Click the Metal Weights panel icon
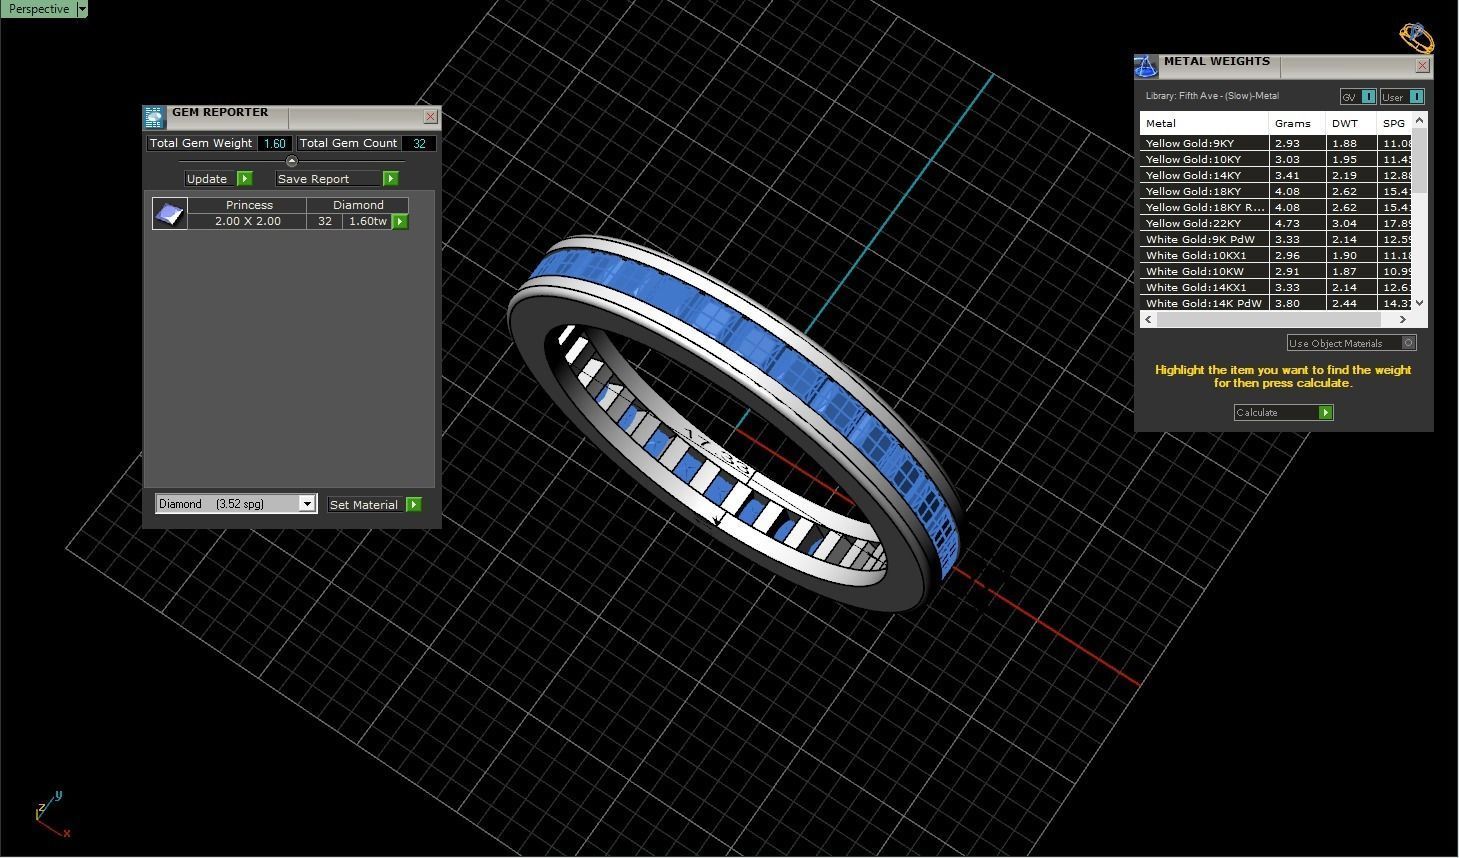 pos(1146,66)
